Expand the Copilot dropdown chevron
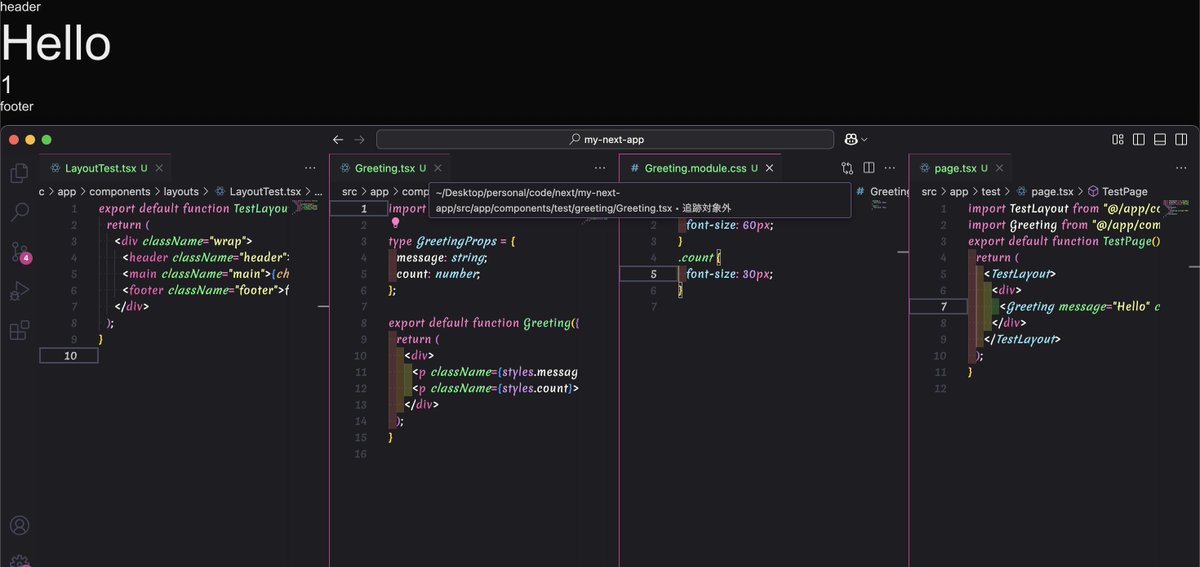Screen dimensions: 1200x567 click(864, 140)
